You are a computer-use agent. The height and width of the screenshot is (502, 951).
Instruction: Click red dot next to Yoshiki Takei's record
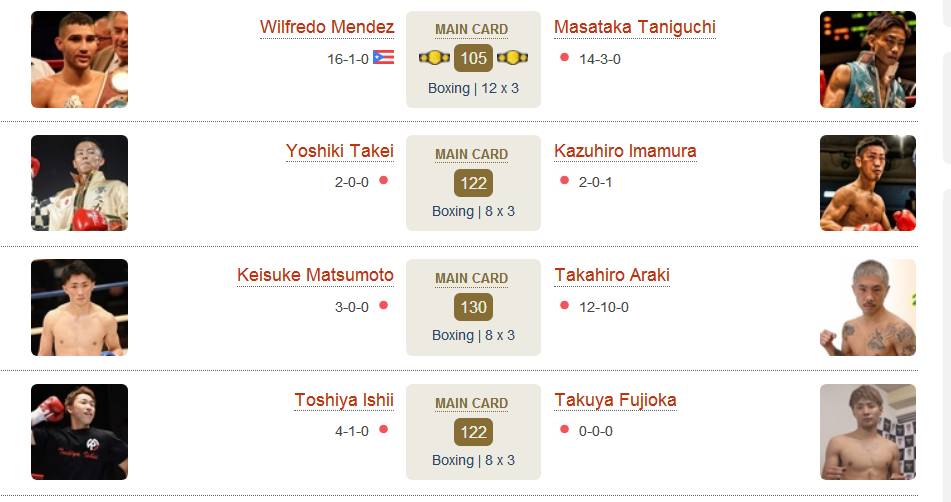(383, 180)
